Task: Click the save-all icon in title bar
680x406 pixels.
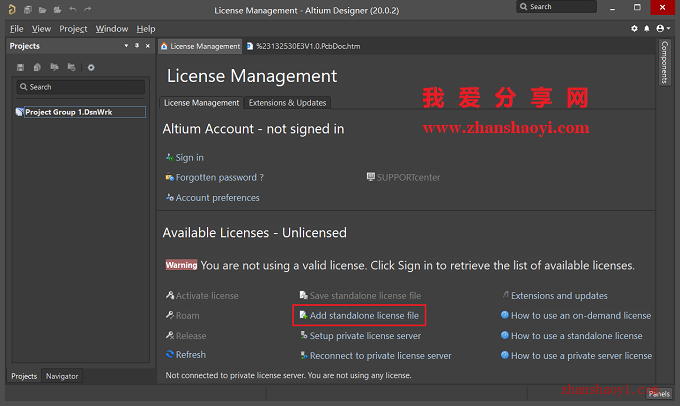Action: point(28,9)
